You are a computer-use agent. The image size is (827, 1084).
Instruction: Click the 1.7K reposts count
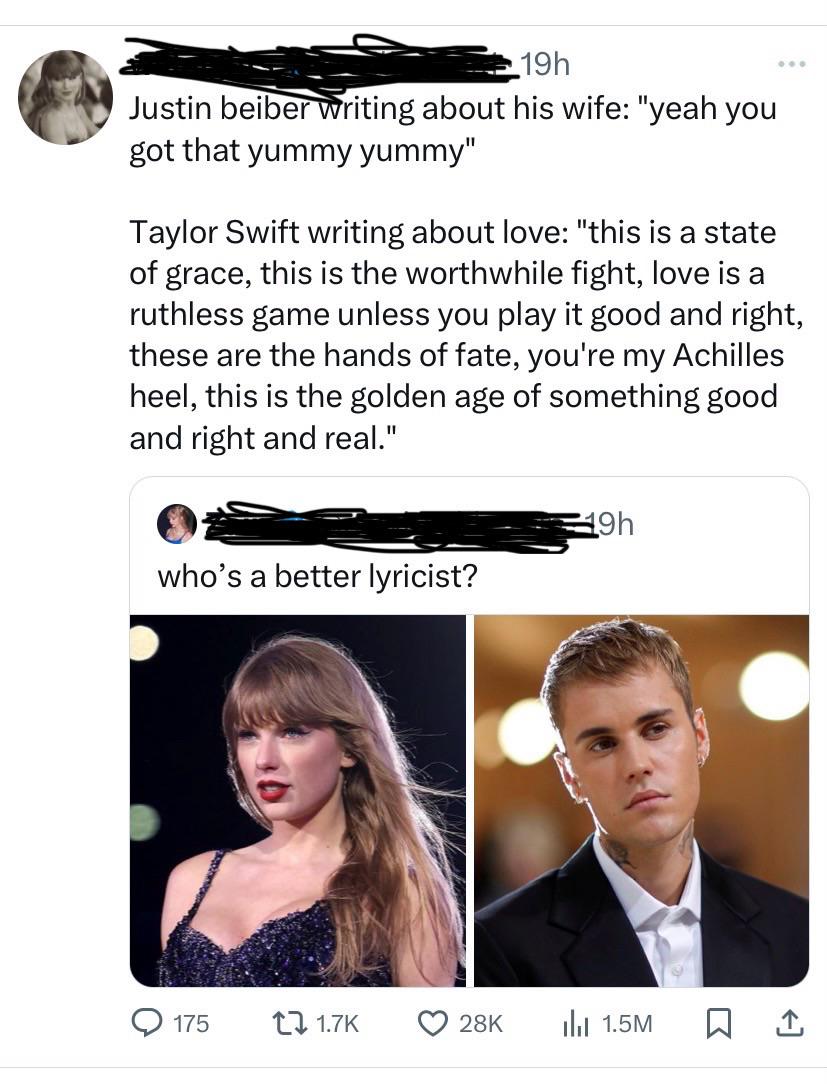tap(335, 1024)
